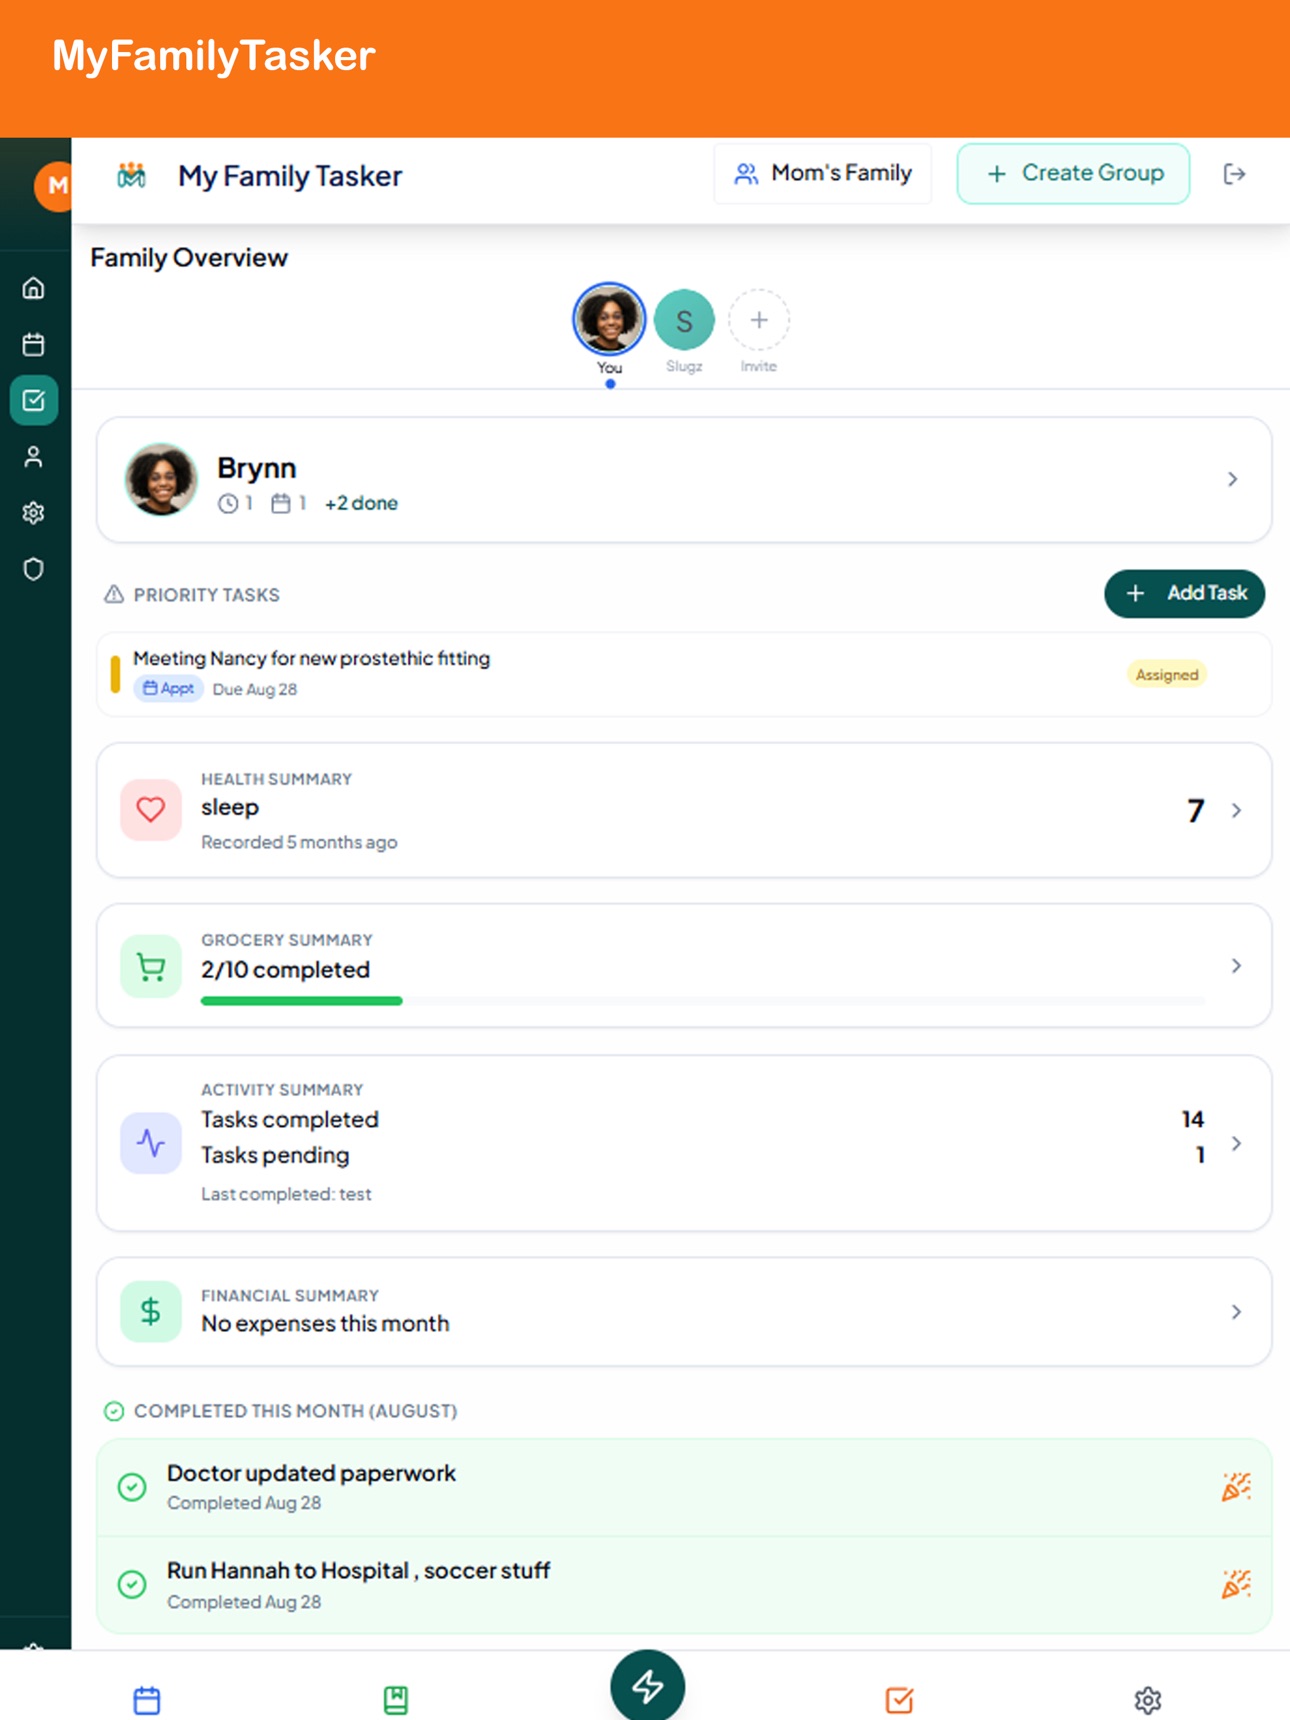The width and height of the screenshot is (1290, 1720).
Task: Click the My Family Tasker logo icon
Action: click(132, 175)
